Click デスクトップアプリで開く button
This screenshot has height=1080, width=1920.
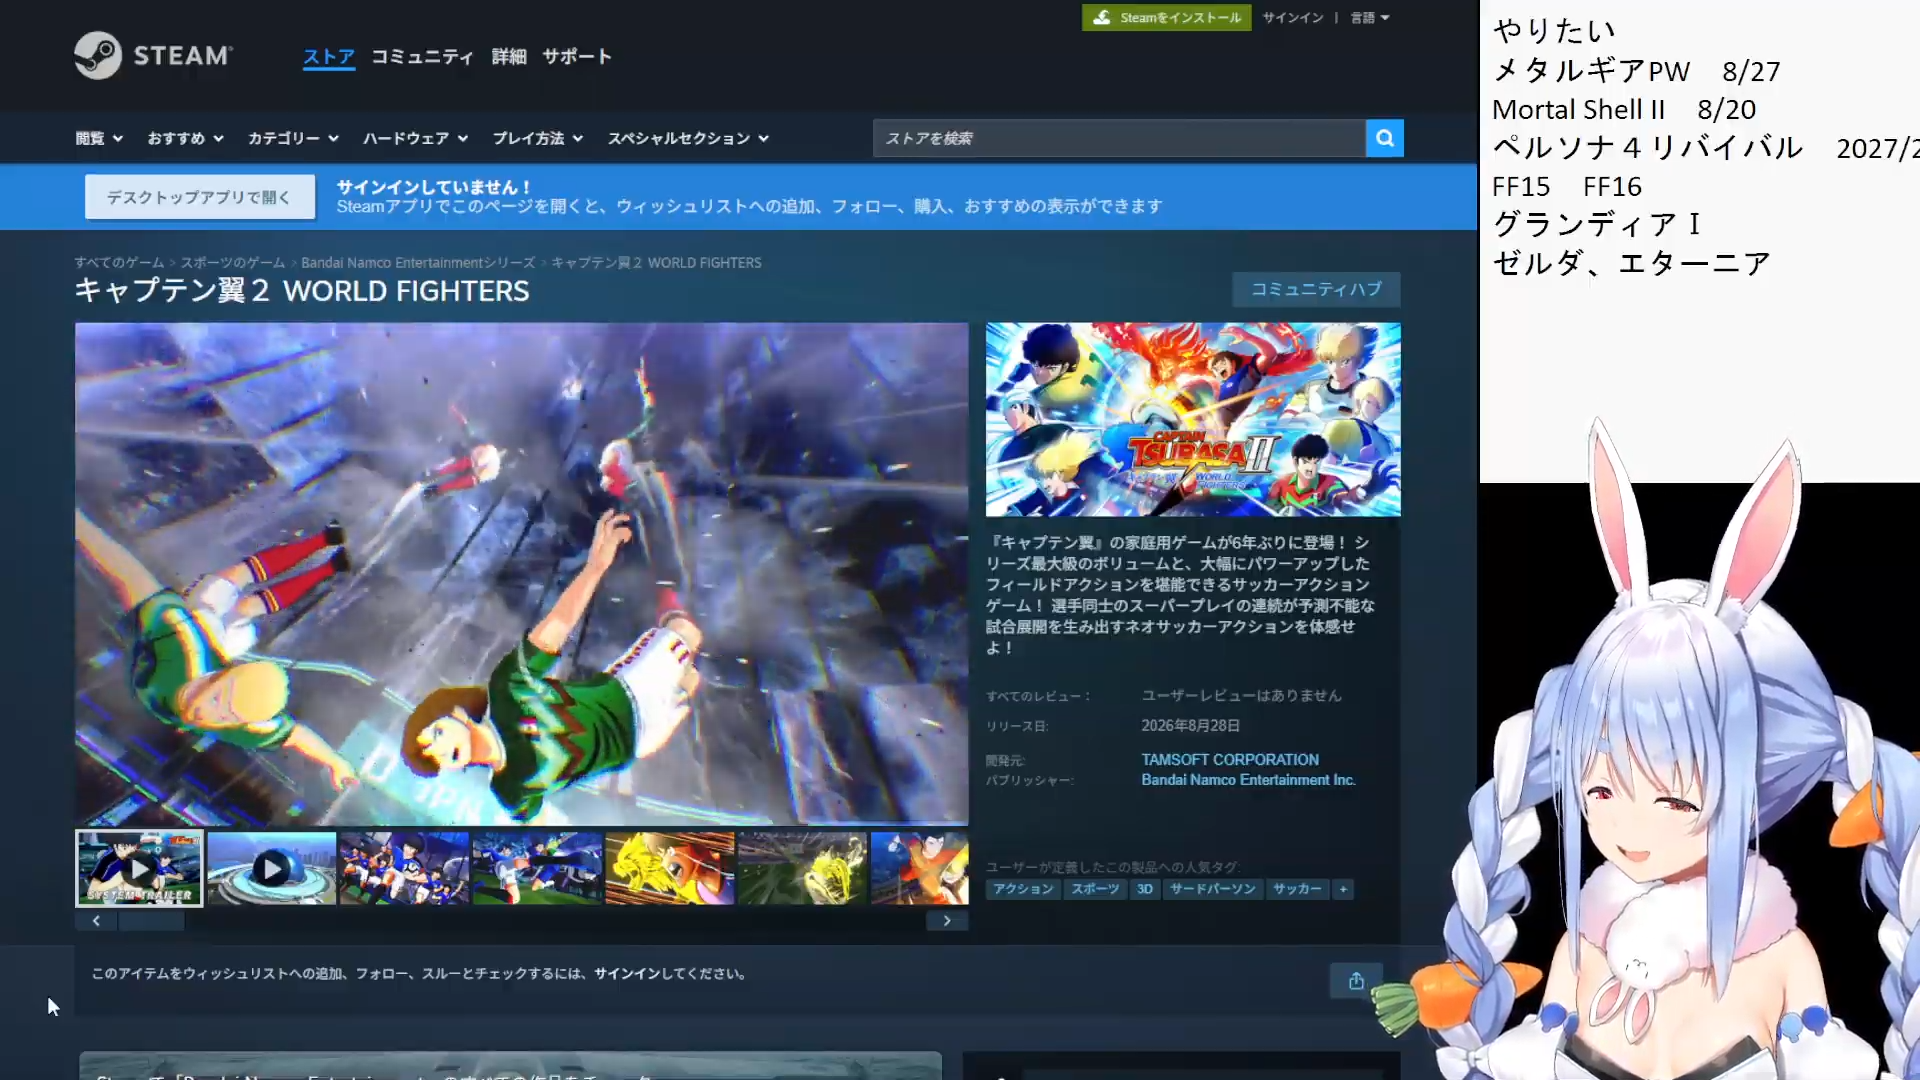(x=199, y=197)
